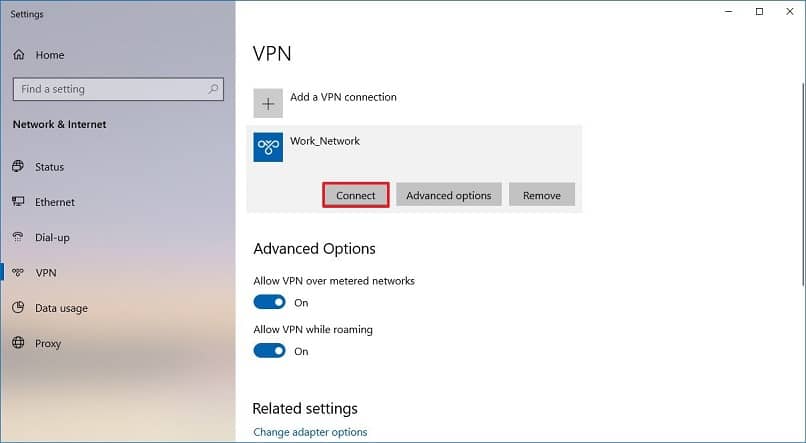
Task: Open the Ethernet settings page
Action: [x=55, y=202]
